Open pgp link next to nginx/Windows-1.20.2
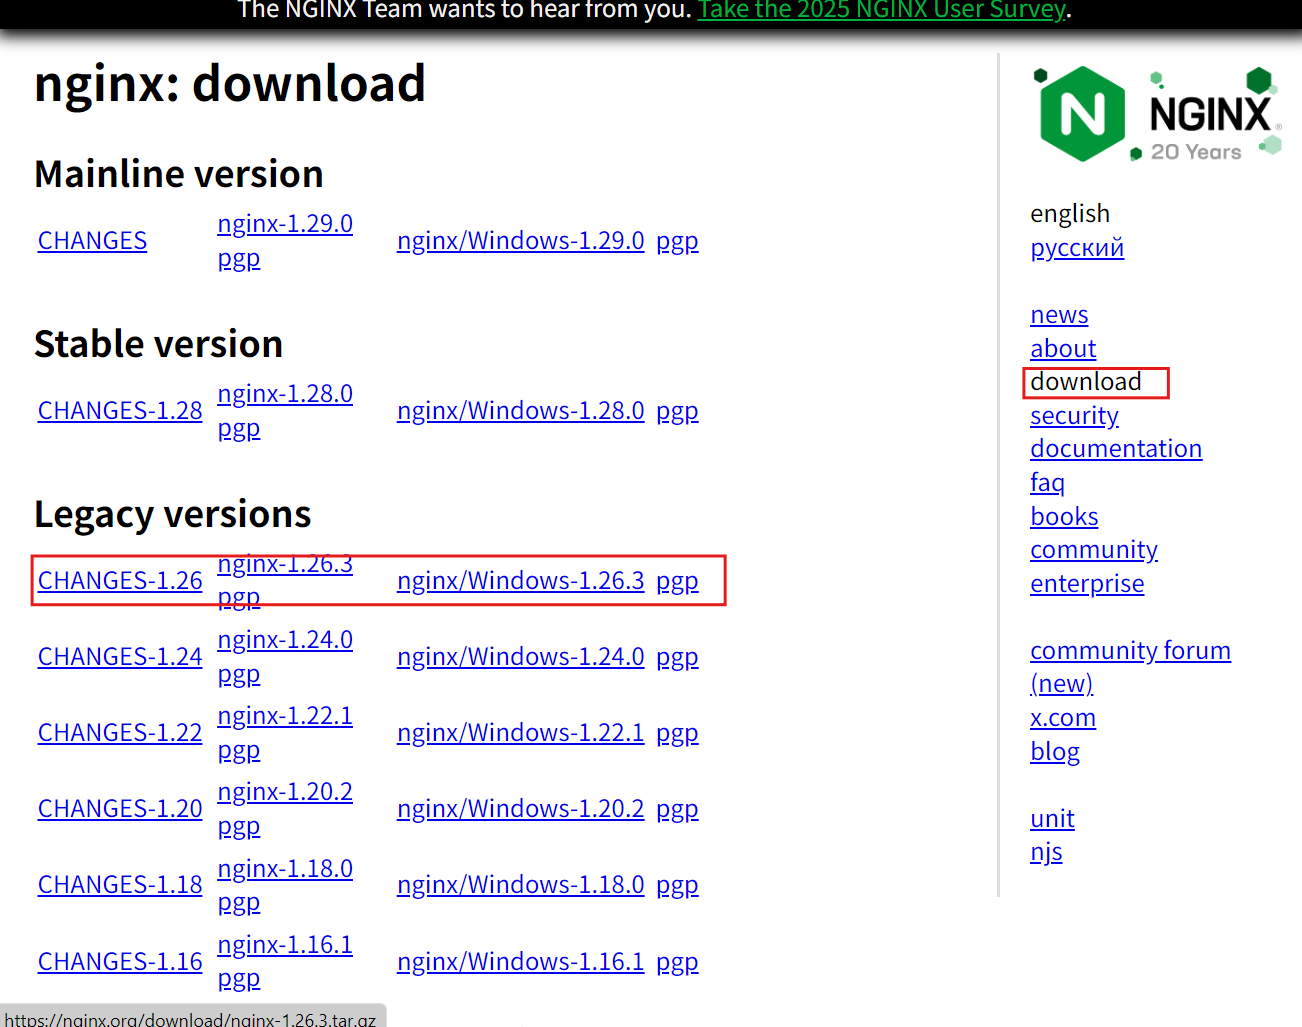Viewport: 1302px width, 1027px height. coord(677,809)
